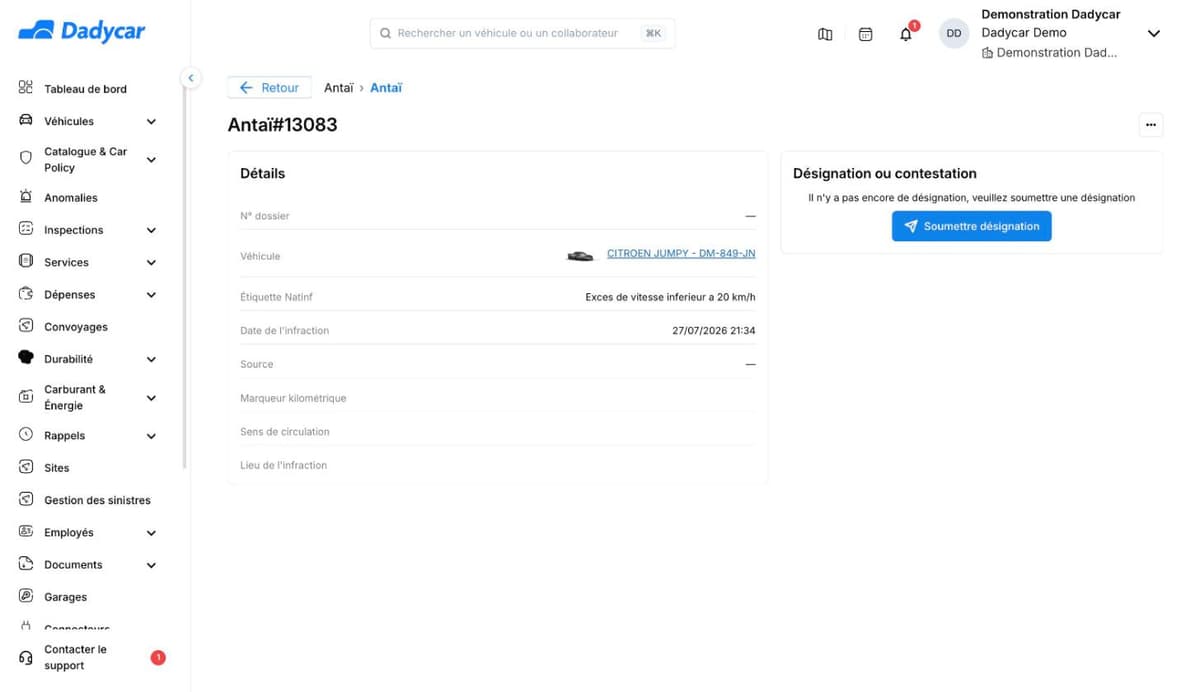Click the DD user avatar
This screenshot has width=1200, height=692.
954,33
